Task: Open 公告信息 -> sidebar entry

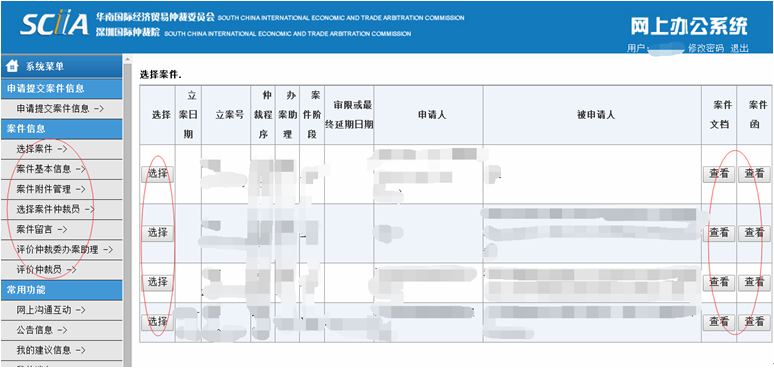Action: coord(61,330)
